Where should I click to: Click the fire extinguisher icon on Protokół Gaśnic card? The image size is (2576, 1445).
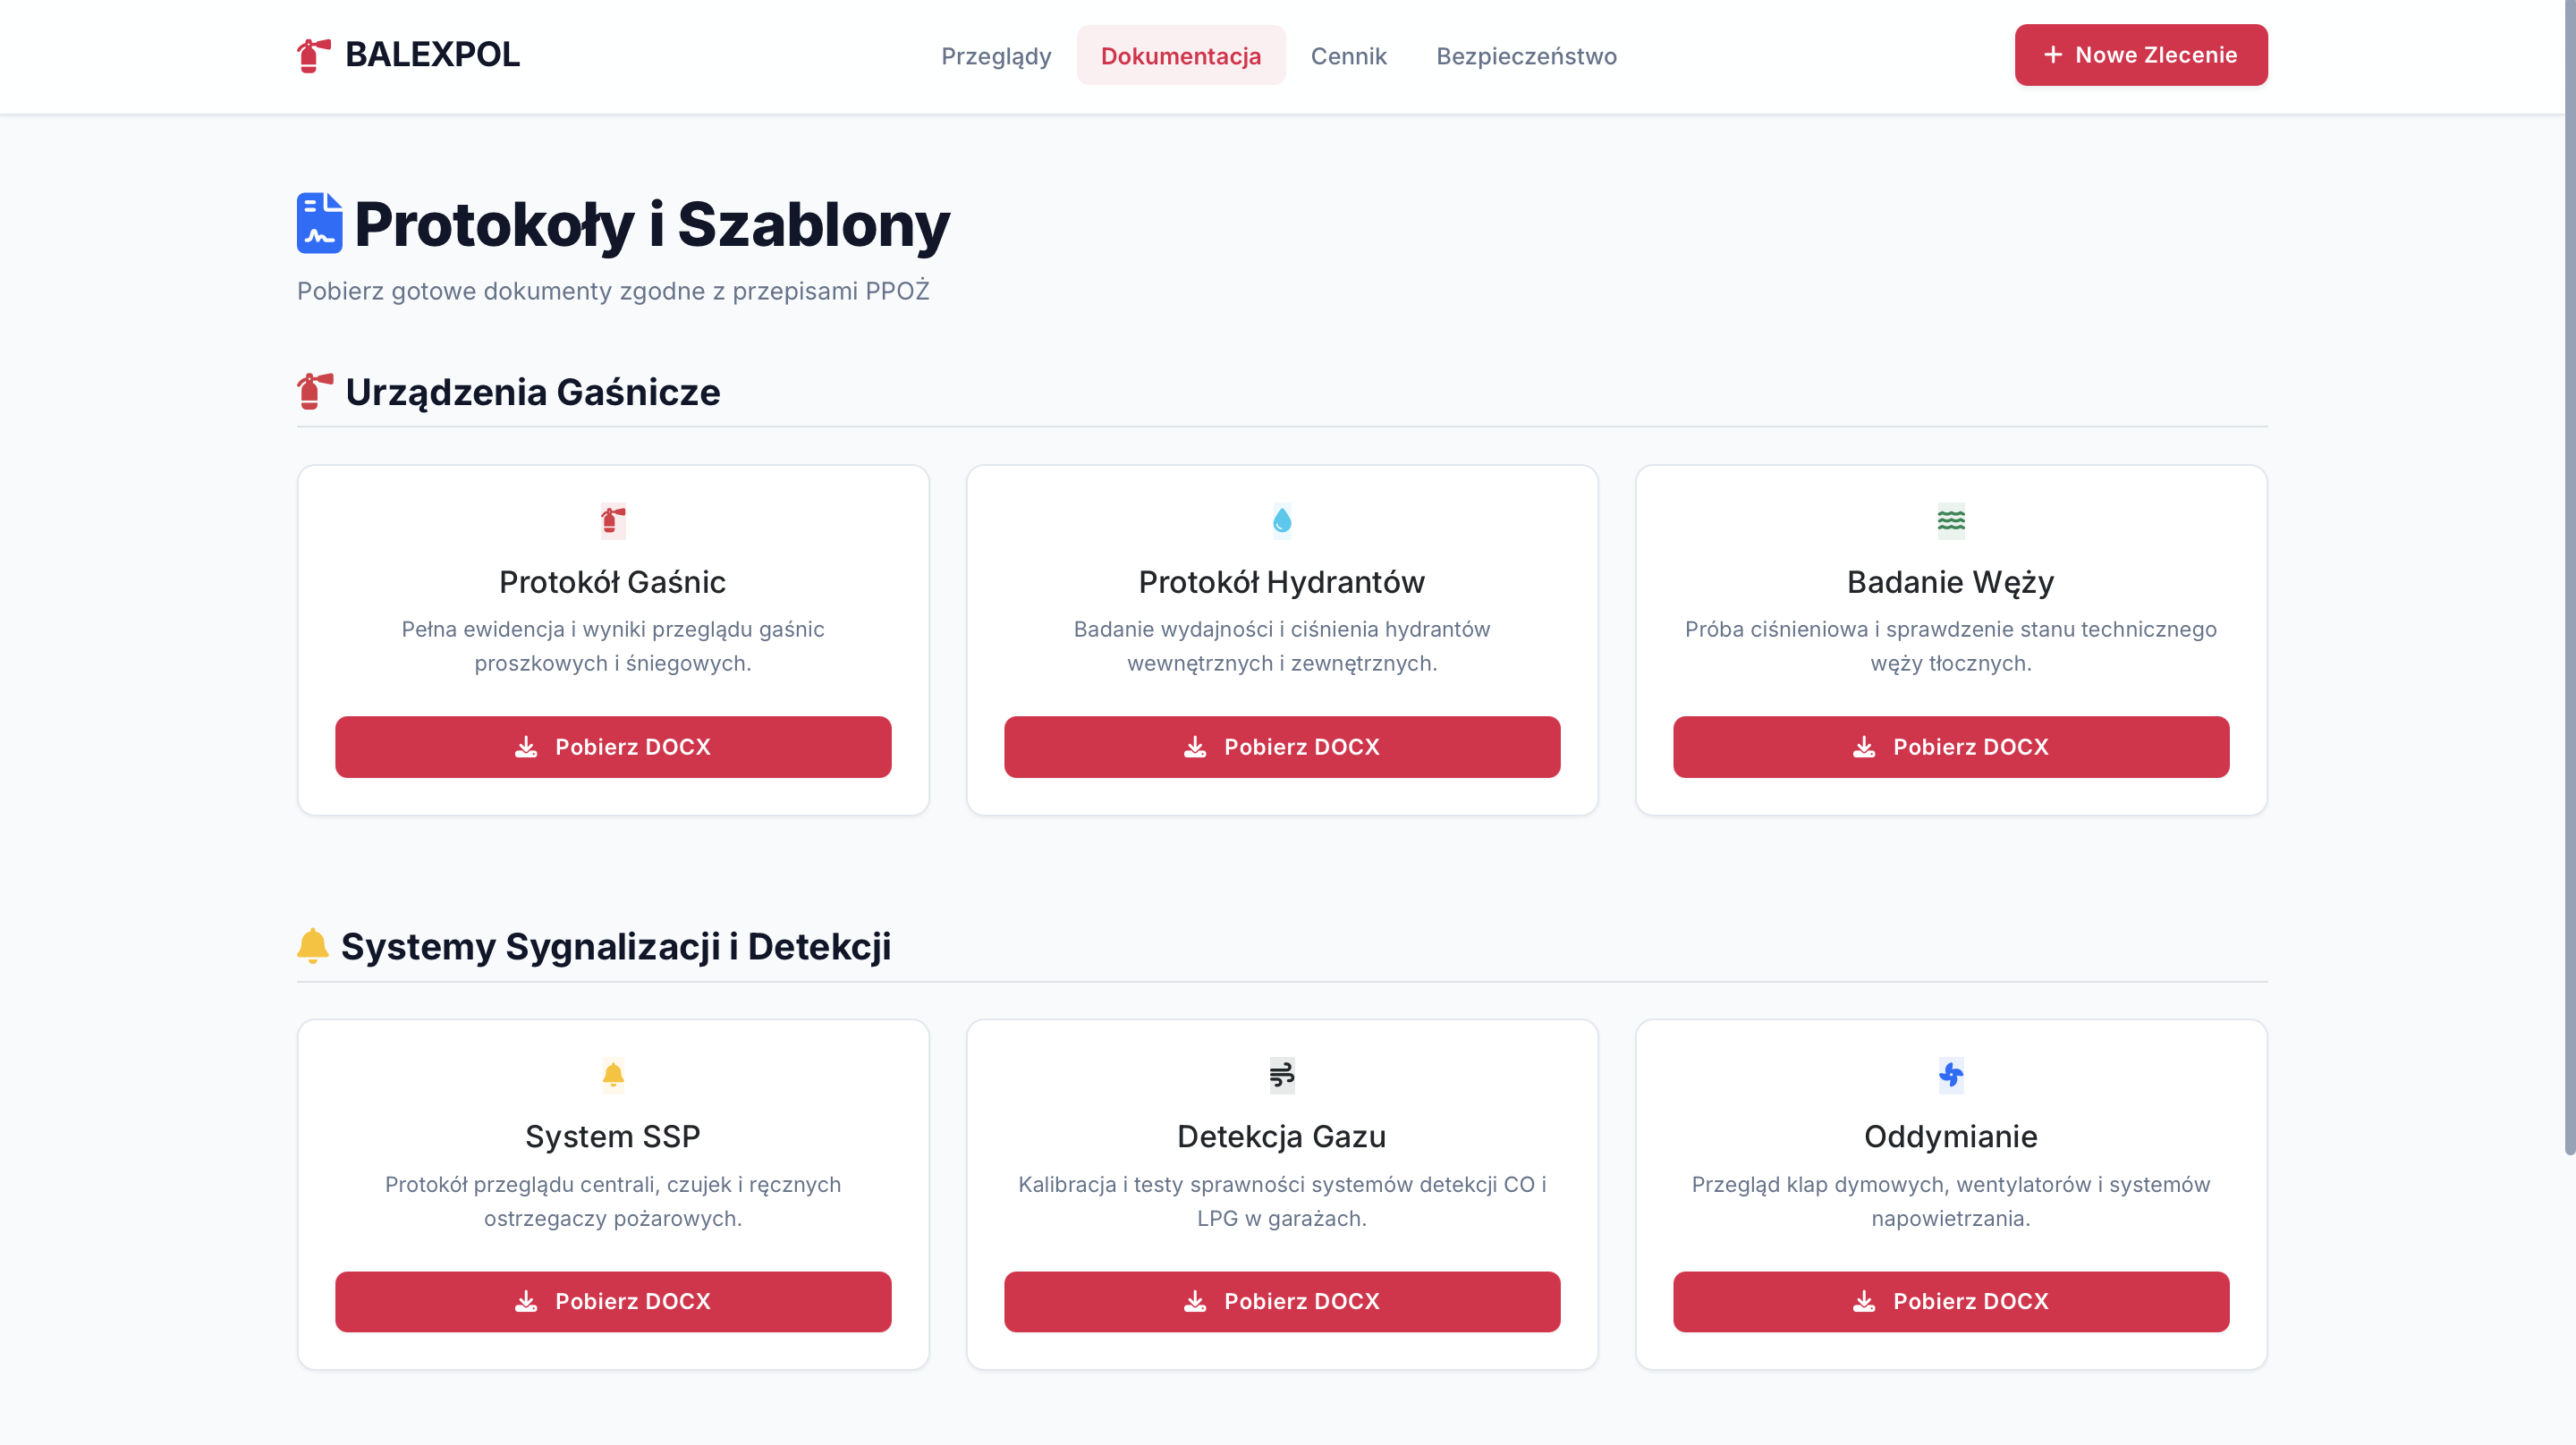point(613,520)
